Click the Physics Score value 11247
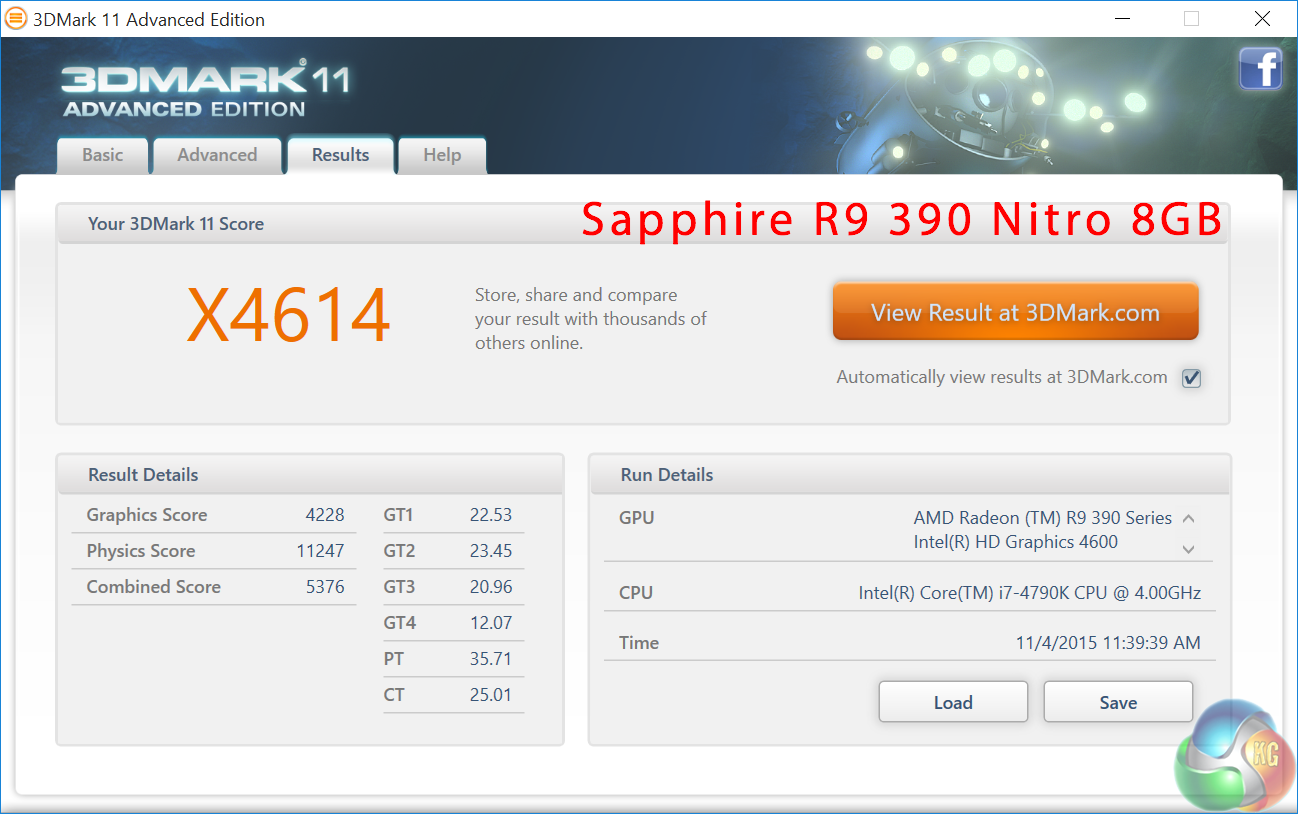Screen dimensions: 1298x814 [320, 551]
